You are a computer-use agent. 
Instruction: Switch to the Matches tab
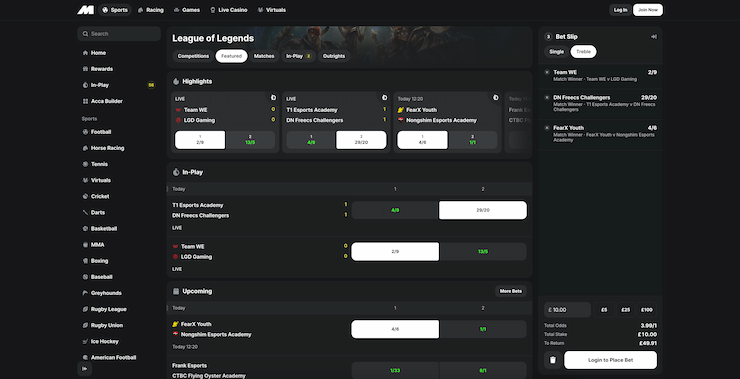coord(264,56)
